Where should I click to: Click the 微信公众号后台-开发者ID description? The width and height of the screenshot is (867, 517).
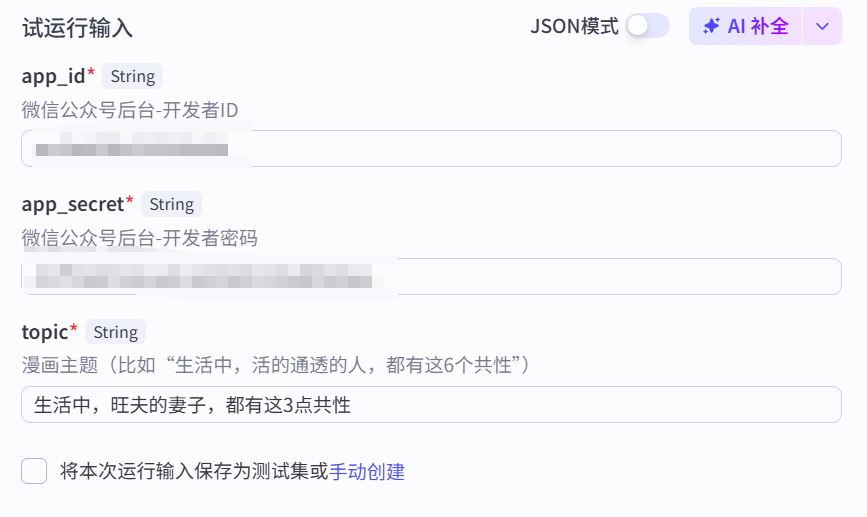[130, 110]
